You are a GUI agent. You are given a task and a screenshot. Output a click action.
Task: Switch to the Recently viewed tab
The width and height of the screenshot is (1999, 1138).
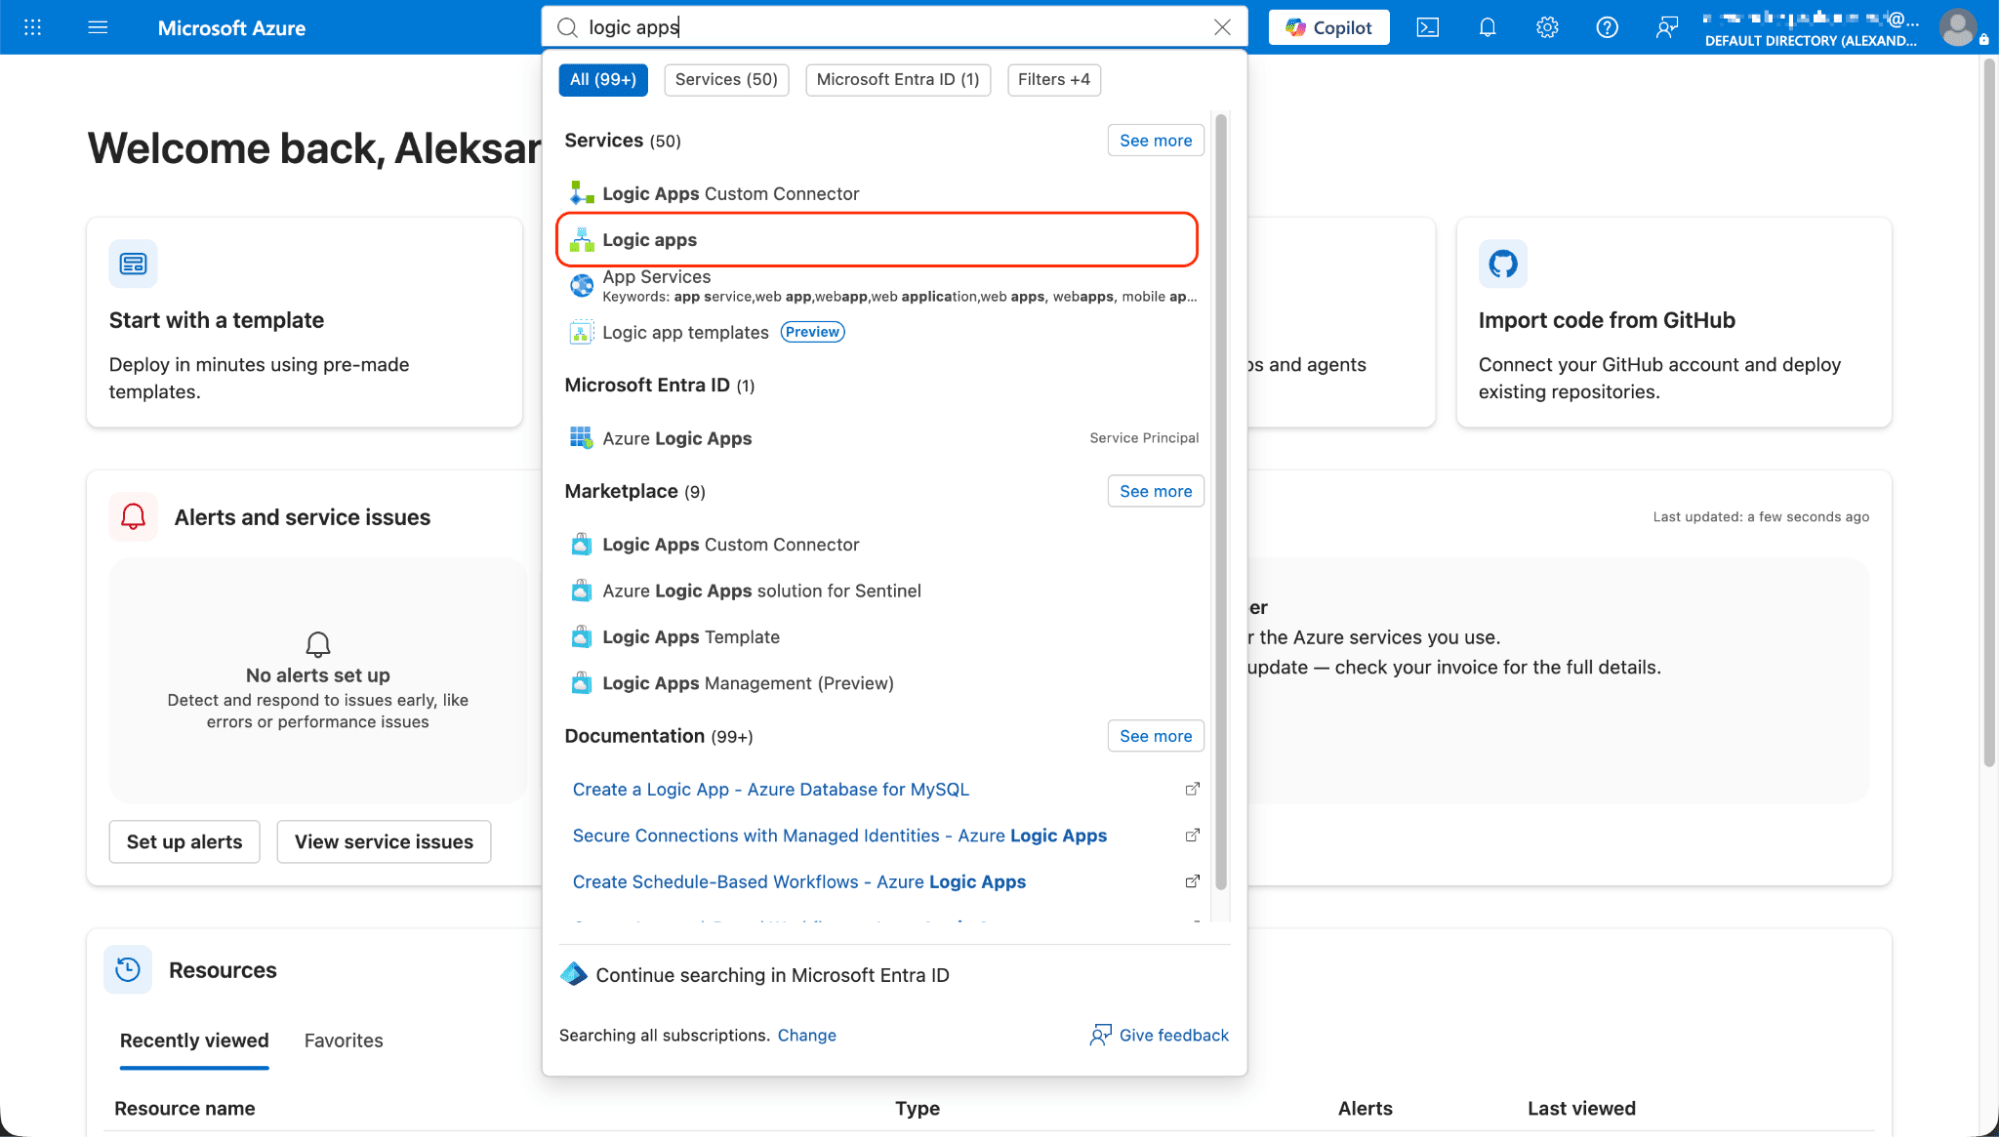(x=194, y=1040)
